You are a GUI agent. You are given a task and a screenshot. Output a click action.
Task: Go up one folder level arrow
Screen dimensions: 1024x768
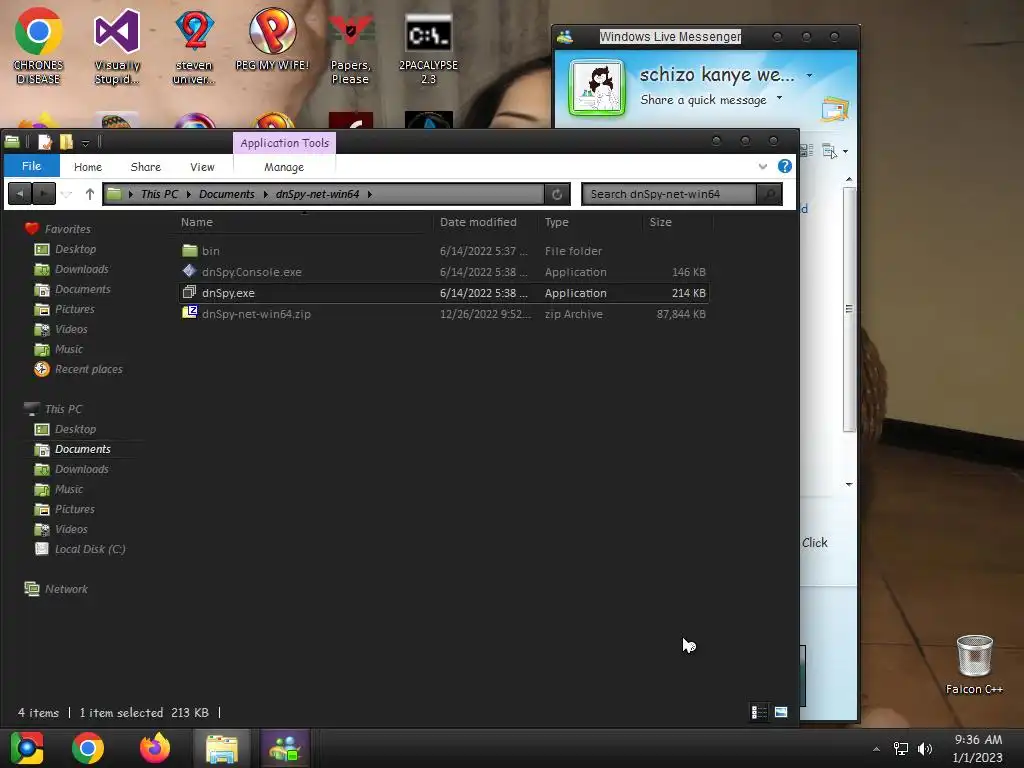[89, 194]
